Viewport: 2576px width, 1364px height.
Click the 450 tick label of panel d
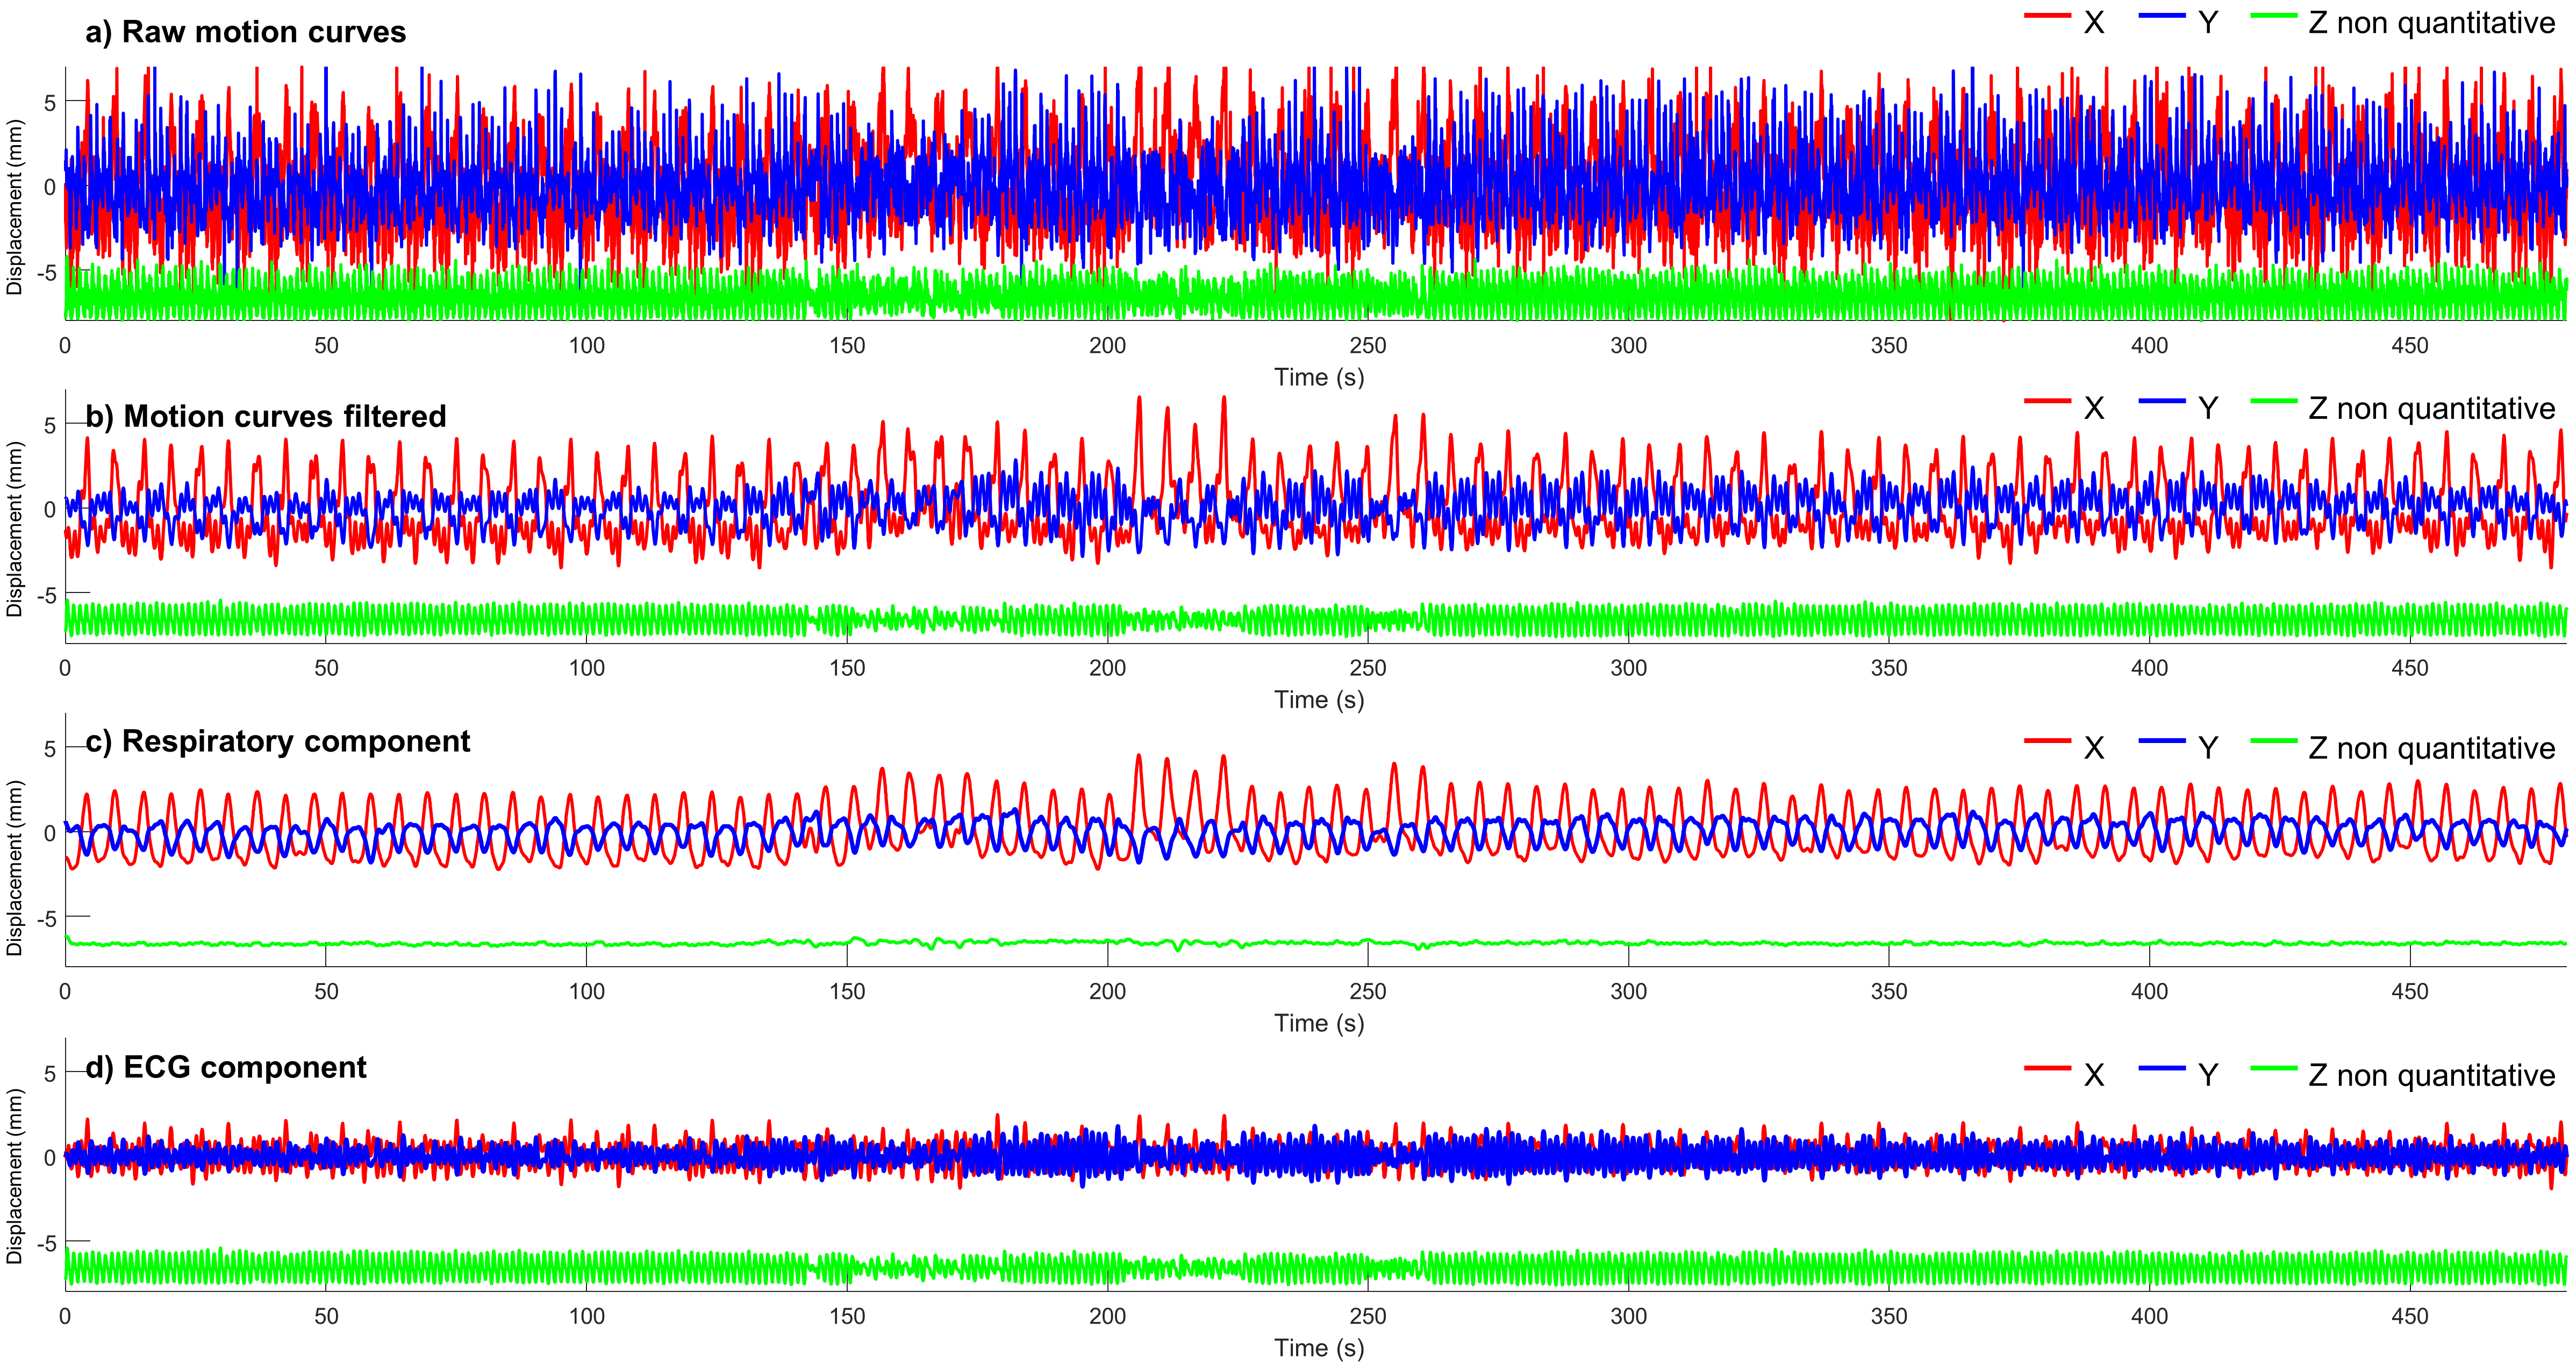tap(2409, 1315)
